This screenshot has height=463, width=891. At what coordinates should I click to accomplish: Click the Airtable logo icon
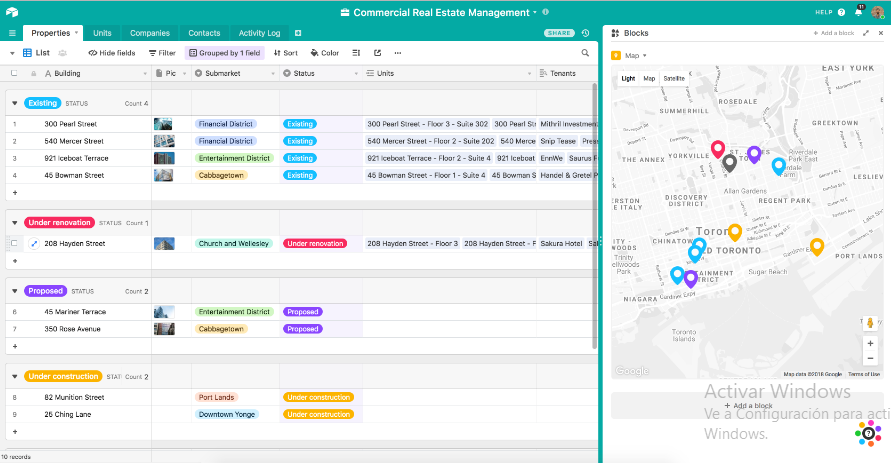pos(12,12)
